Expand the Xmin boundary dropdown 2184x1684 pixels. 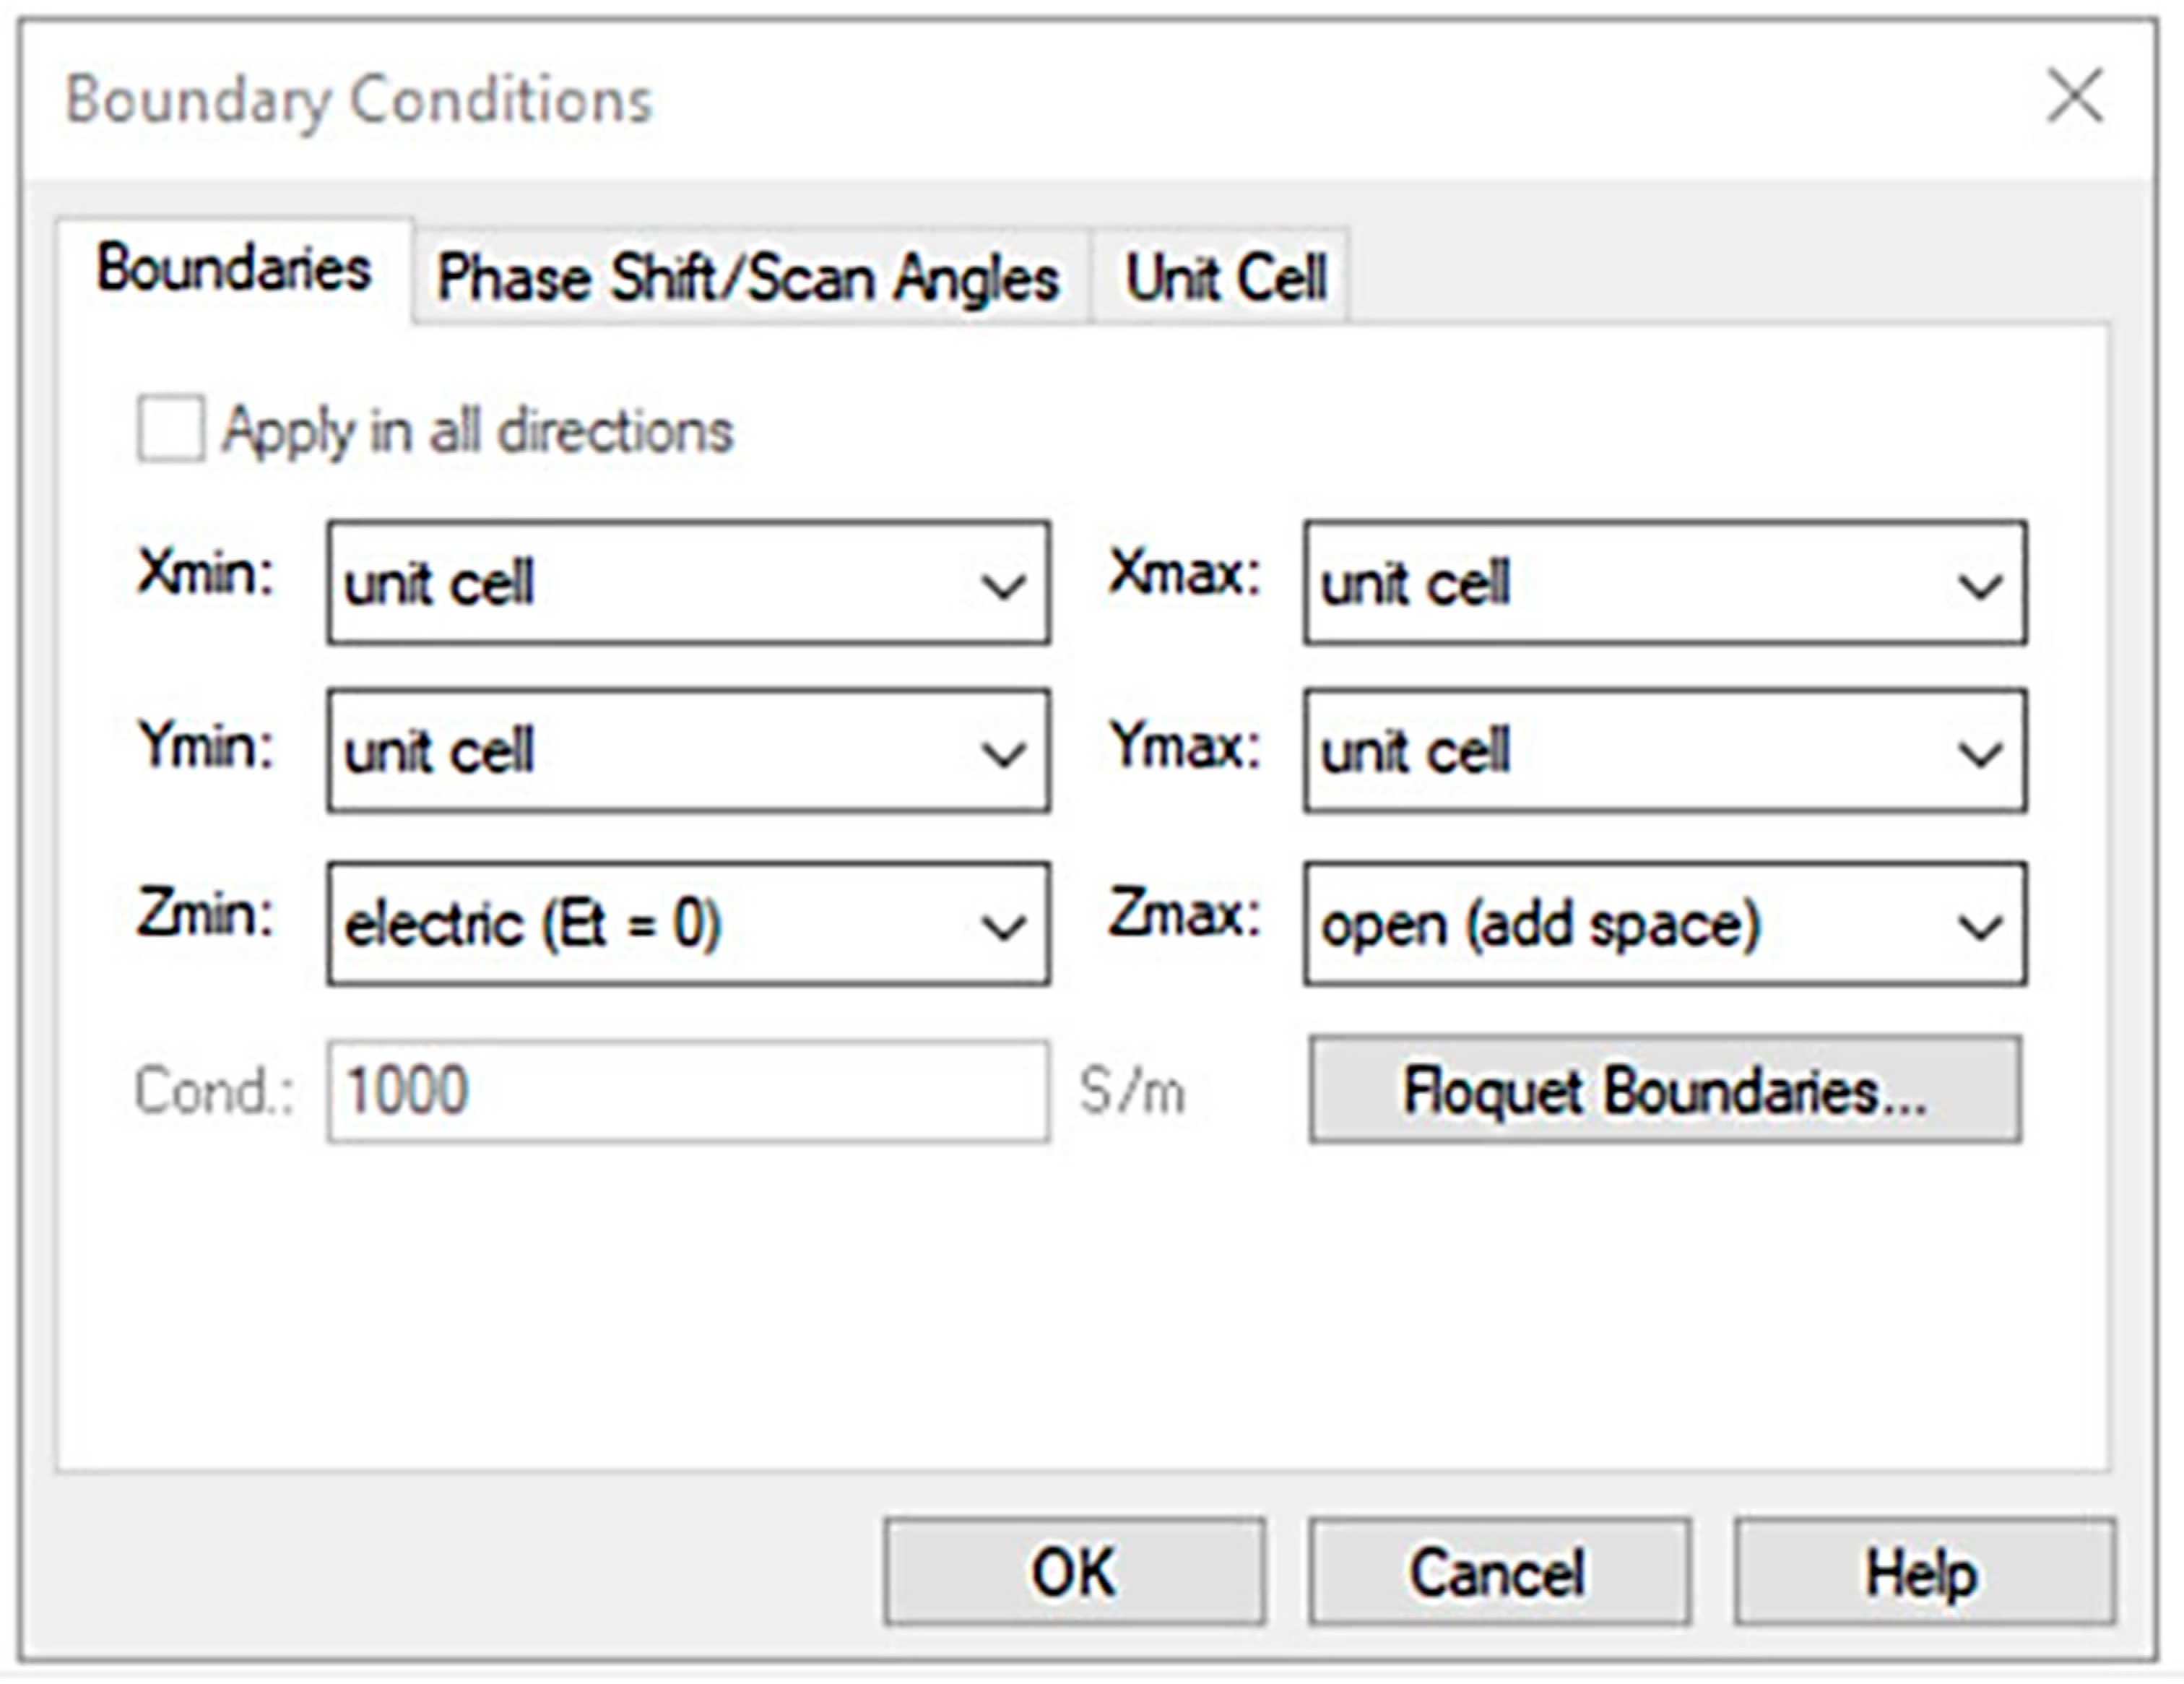(x=687, y=583)
